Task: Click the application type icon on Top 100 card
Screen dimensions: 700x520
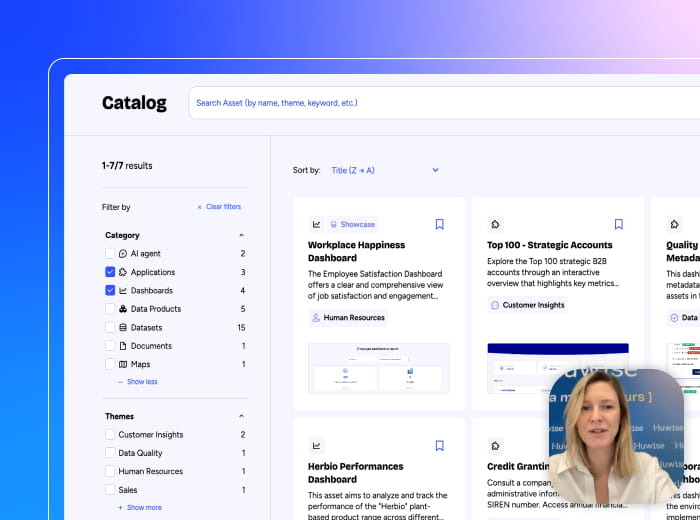Action: [x=496, y=224]
